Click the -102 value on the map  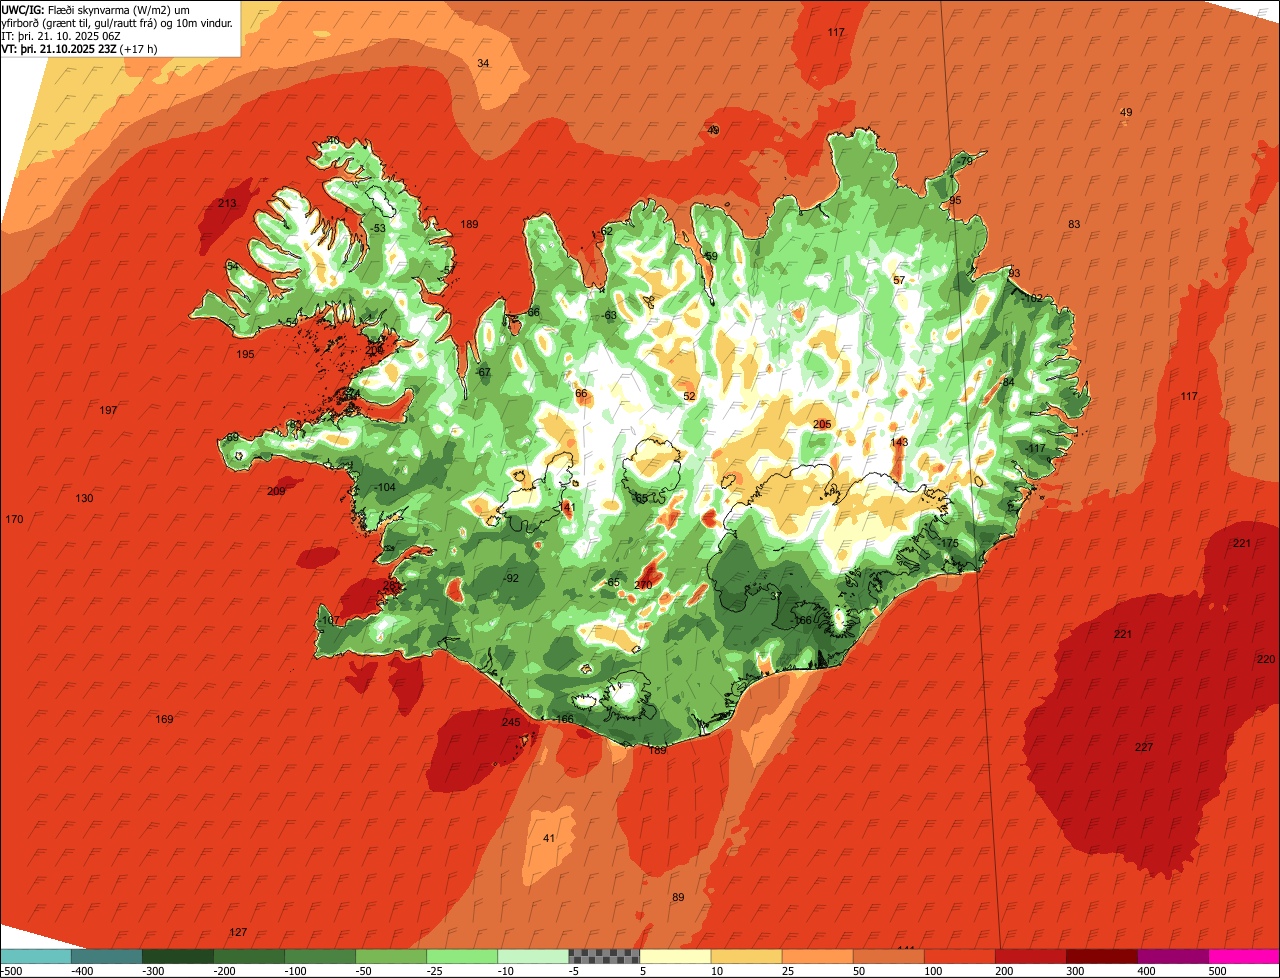click(x=1032, y=298)
